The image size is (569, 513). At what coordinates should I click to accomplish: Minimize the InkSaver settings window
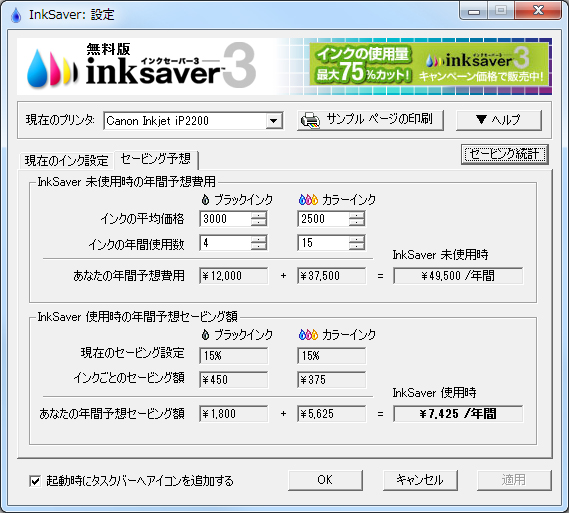click(474, 11)
